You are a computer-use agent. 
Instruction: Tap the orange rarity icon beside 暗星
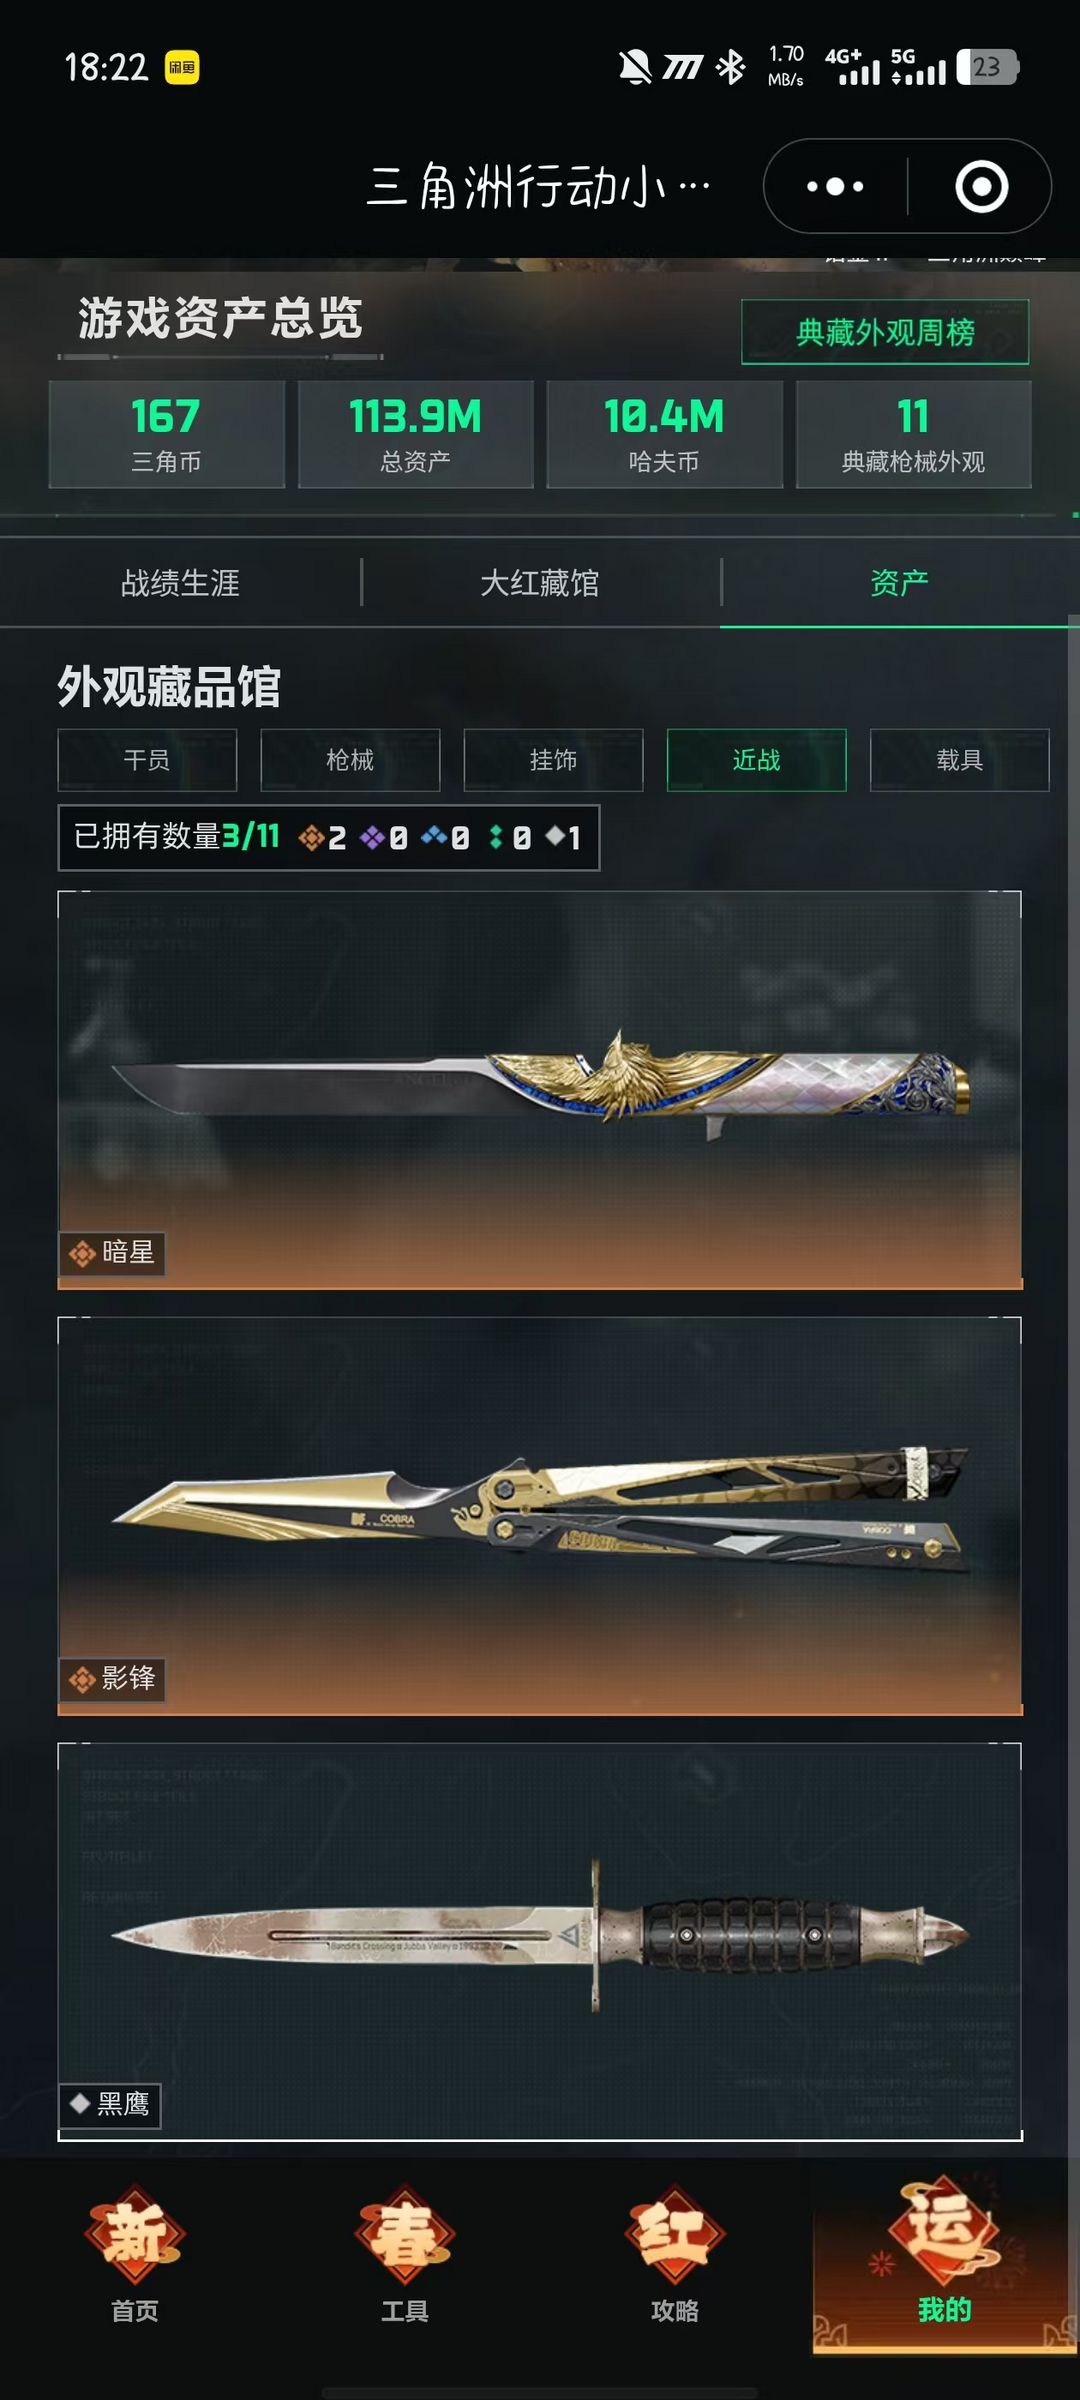point(82,1253)
